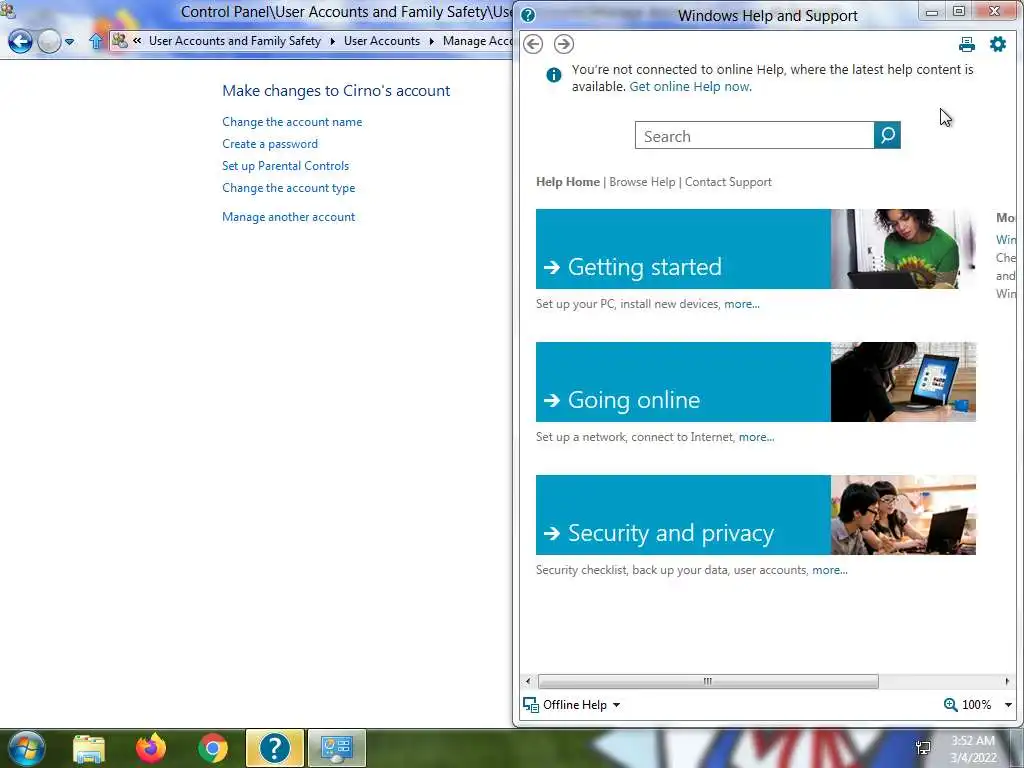Click the Security and privacy photo thumbnail
Viewport: 1024px width, 768px height.
(x=903, y=515)
